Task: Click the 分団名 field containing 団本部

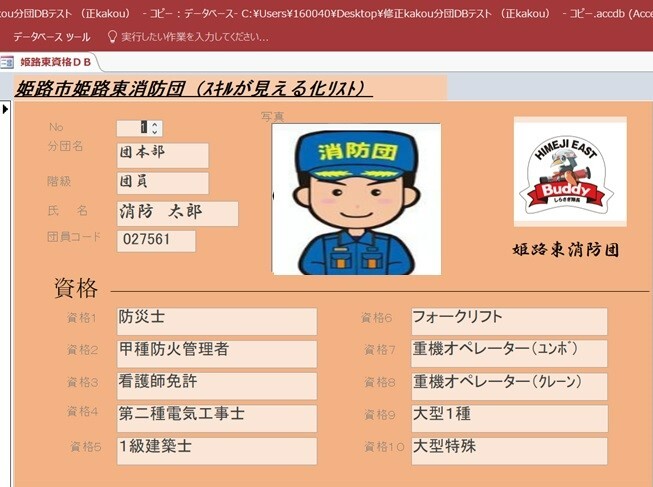Action: [x=163, y=155]
